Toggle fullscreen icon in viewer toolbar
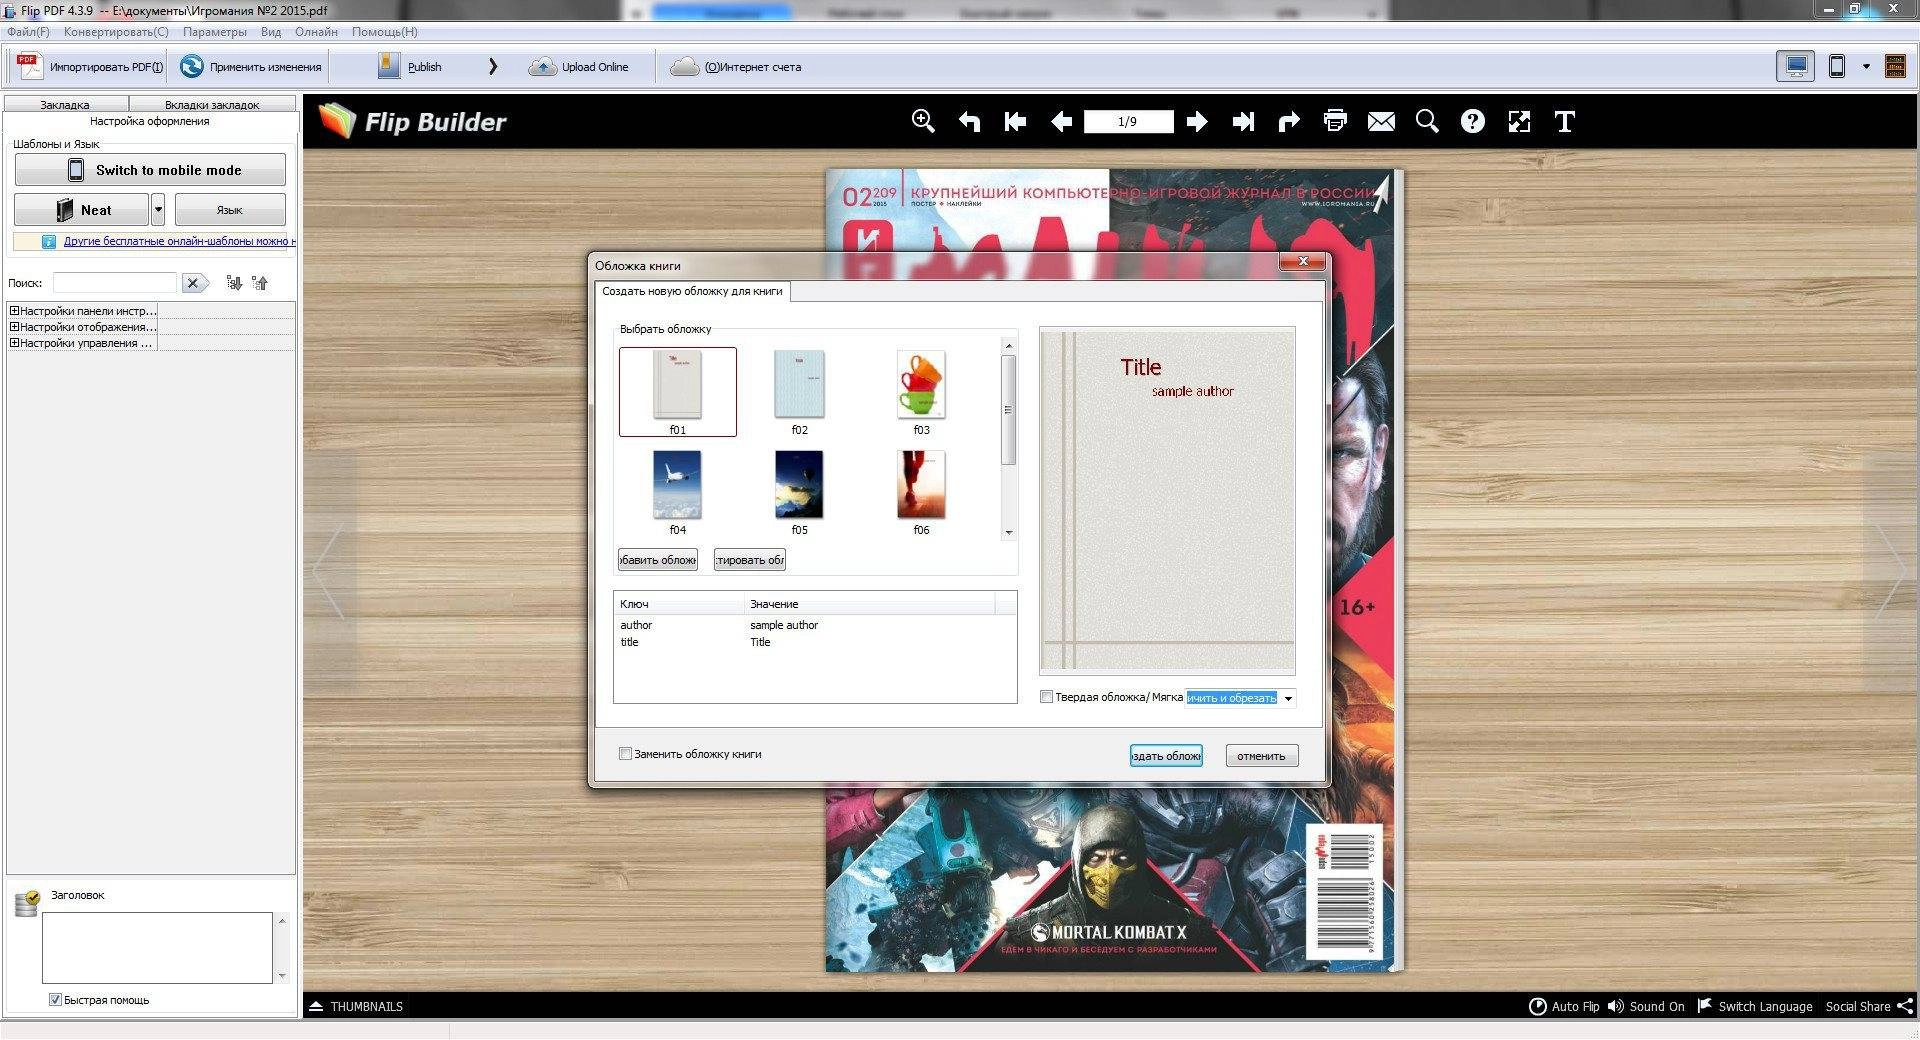This screenshot has height=1040, width=1920. pos(1519,122)
